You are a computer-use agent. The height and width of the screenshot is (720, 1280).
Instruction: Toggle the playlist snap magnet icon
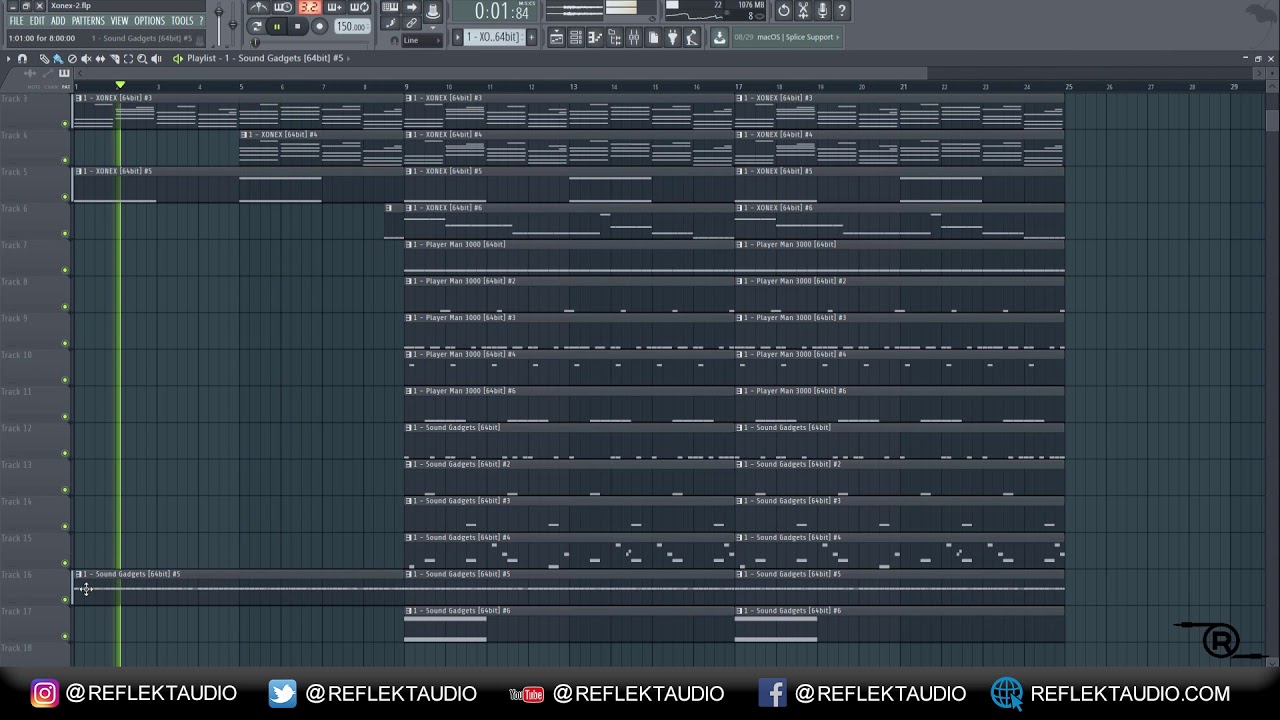click(22, 59)
